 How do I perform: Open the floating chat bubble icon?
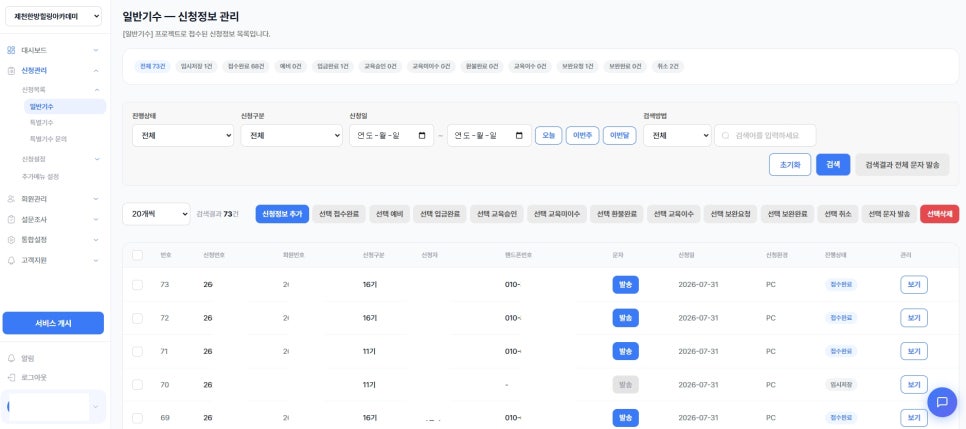click(x=942, y=402)
